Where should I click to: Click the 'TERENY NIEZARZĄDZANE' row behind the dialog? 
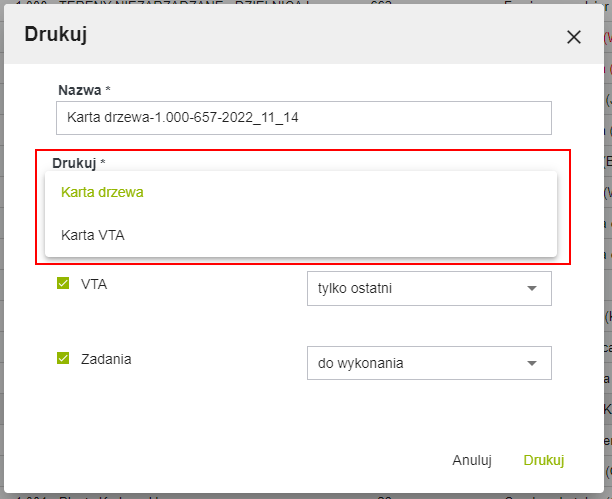150,3
